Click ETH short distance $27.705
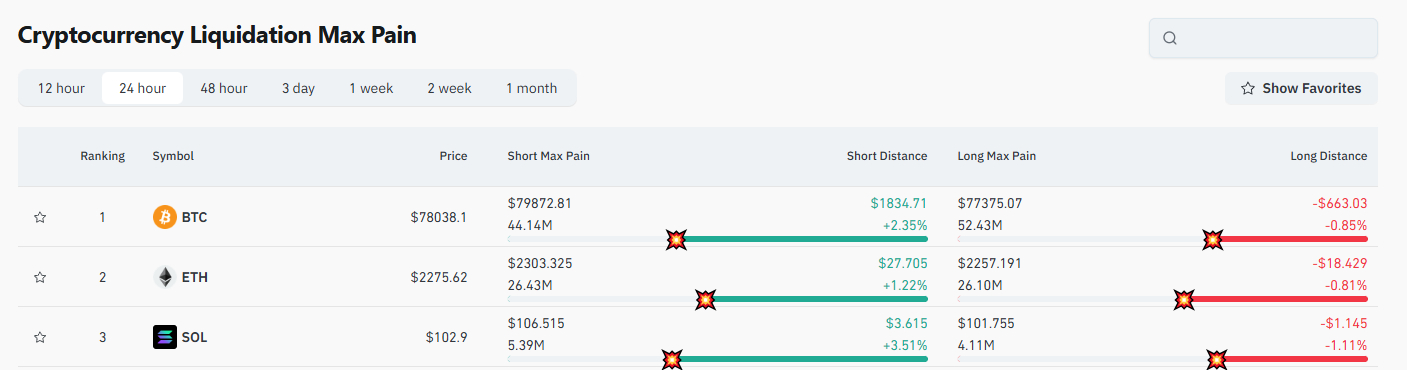 click(x=903, y=263)
